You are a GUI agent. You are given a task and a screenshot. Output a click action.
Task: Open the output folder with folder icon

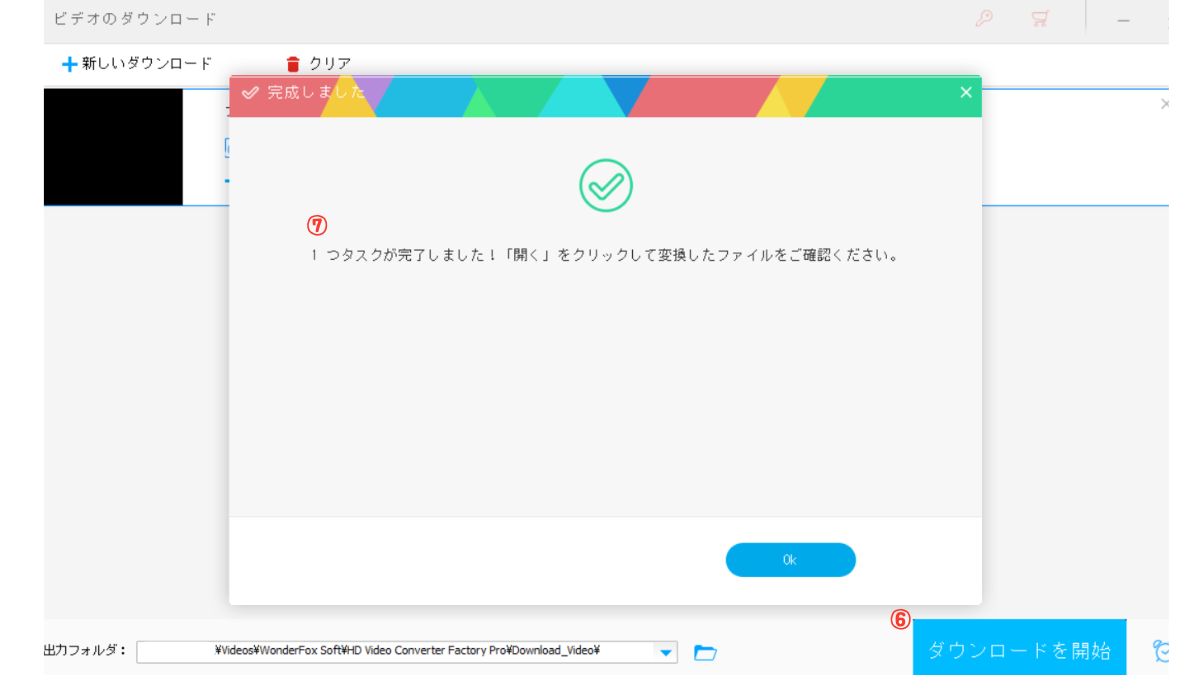pos(706,653)
